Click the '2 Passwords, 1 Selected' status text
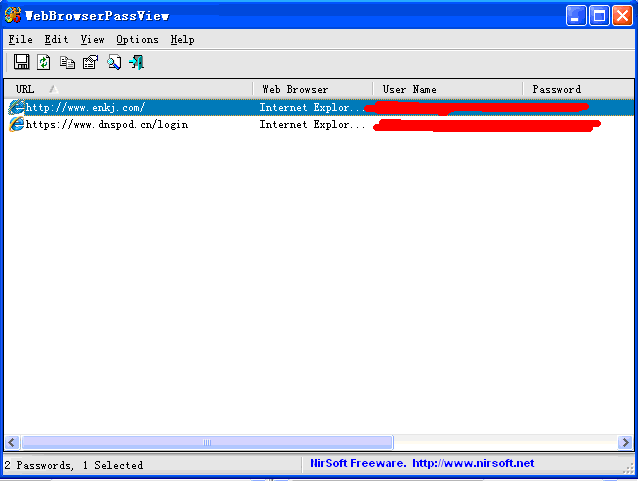 [x=74, y=465]
